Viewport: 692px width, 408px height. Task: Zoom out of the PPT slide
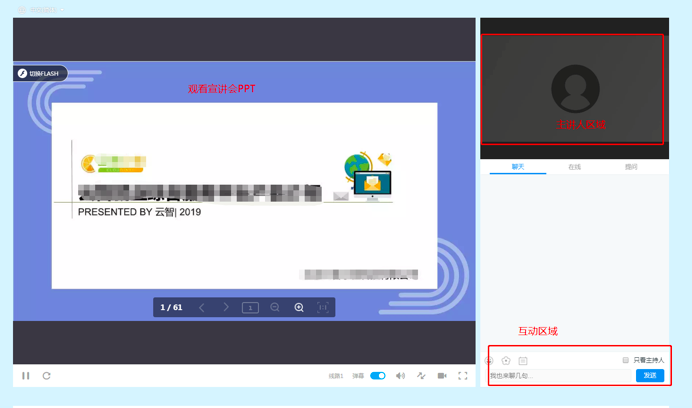(275, 308)
